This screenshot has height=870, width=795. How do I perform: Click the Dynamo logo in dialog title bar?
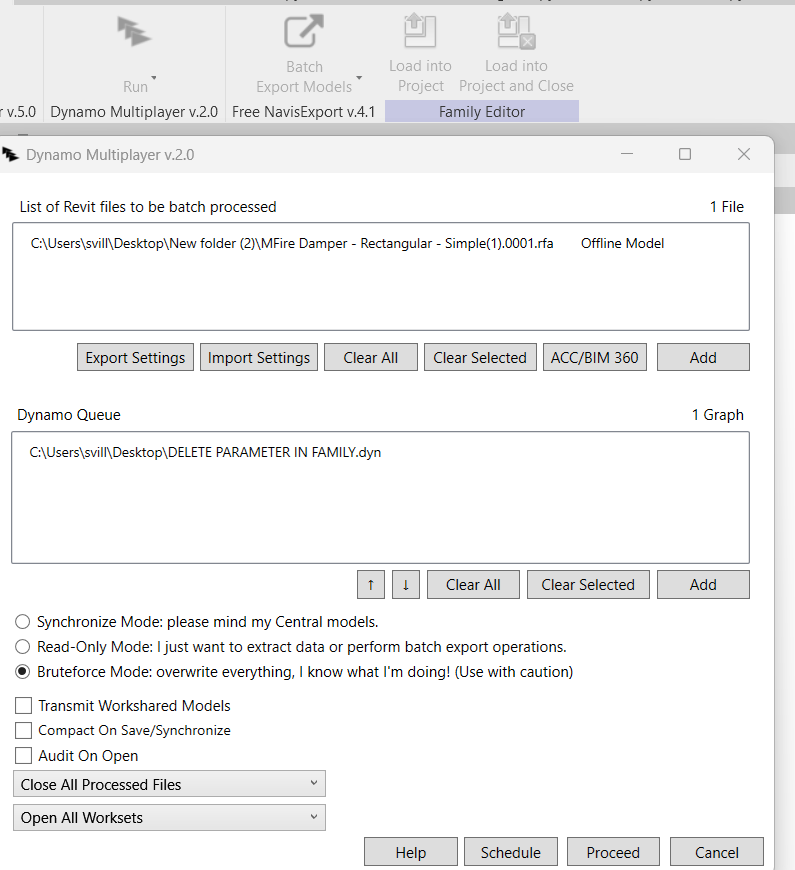coord(10,154)
